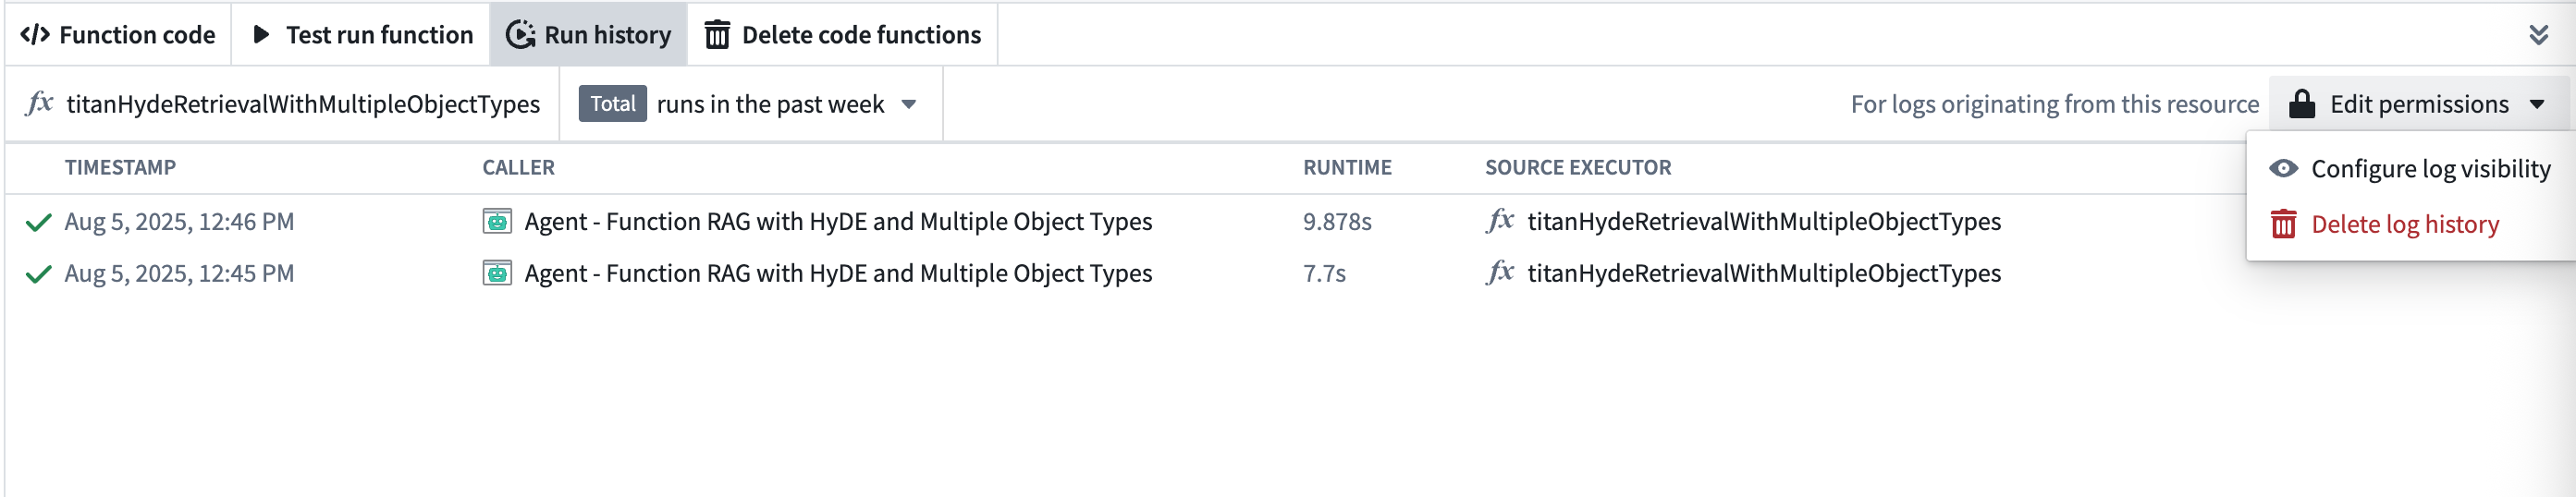
Task: Click the Total badge
Action: click(613, 104)
